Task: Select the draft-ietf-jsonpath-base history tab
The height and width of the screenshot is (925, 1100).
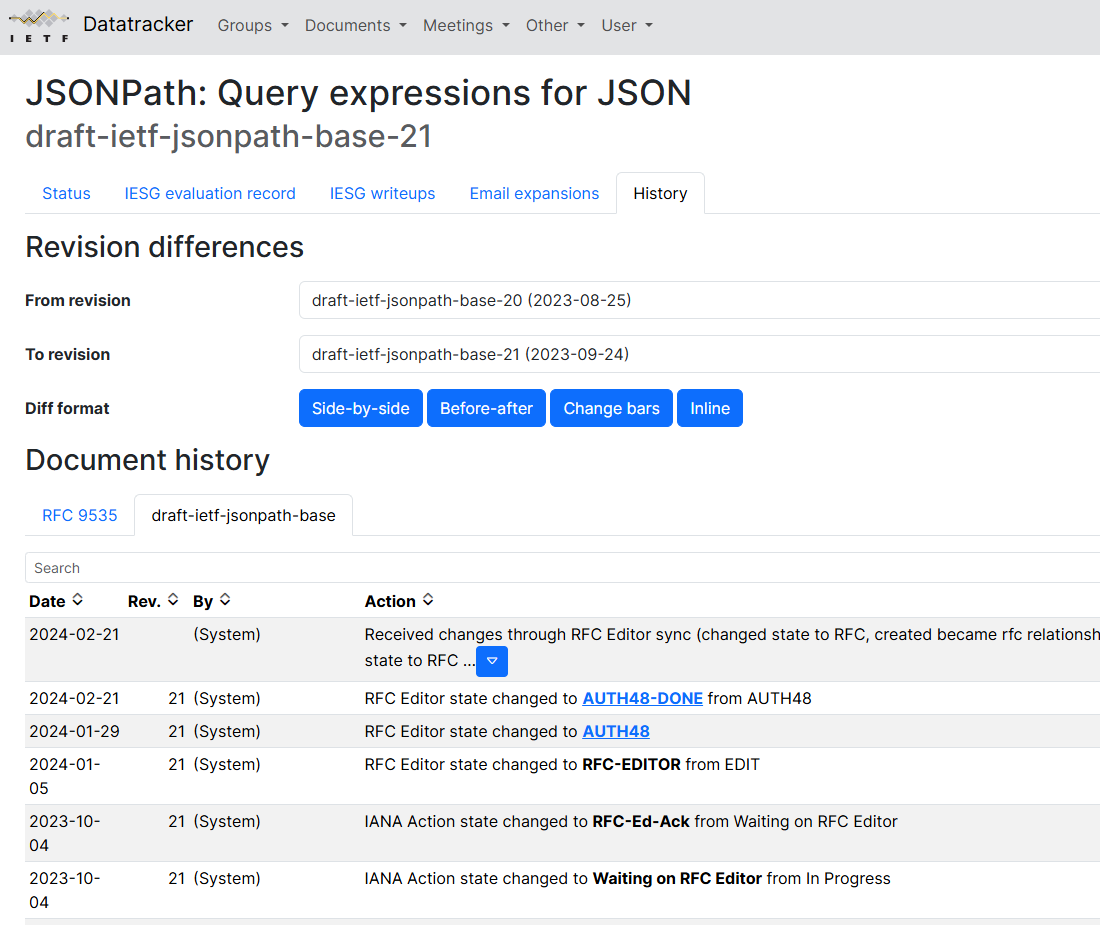Action: (x=243, y=515)
